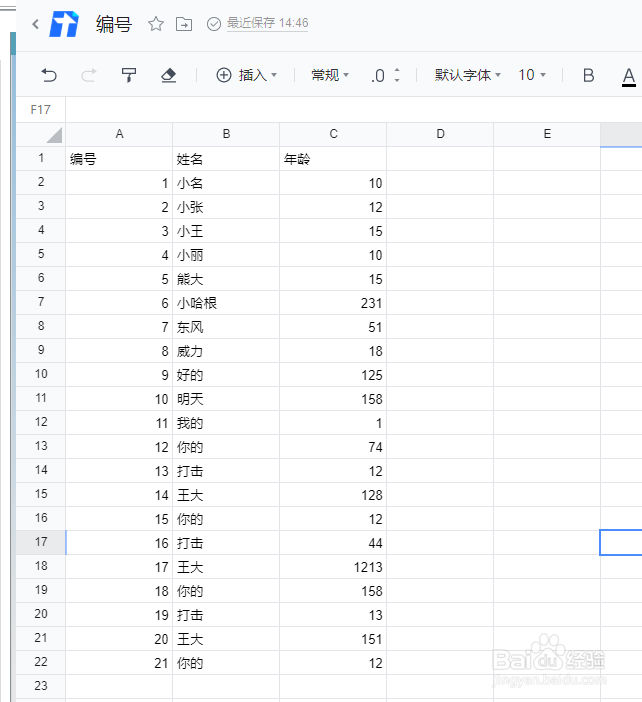Select column D header
642x702 pixels.
click(440, 134)
